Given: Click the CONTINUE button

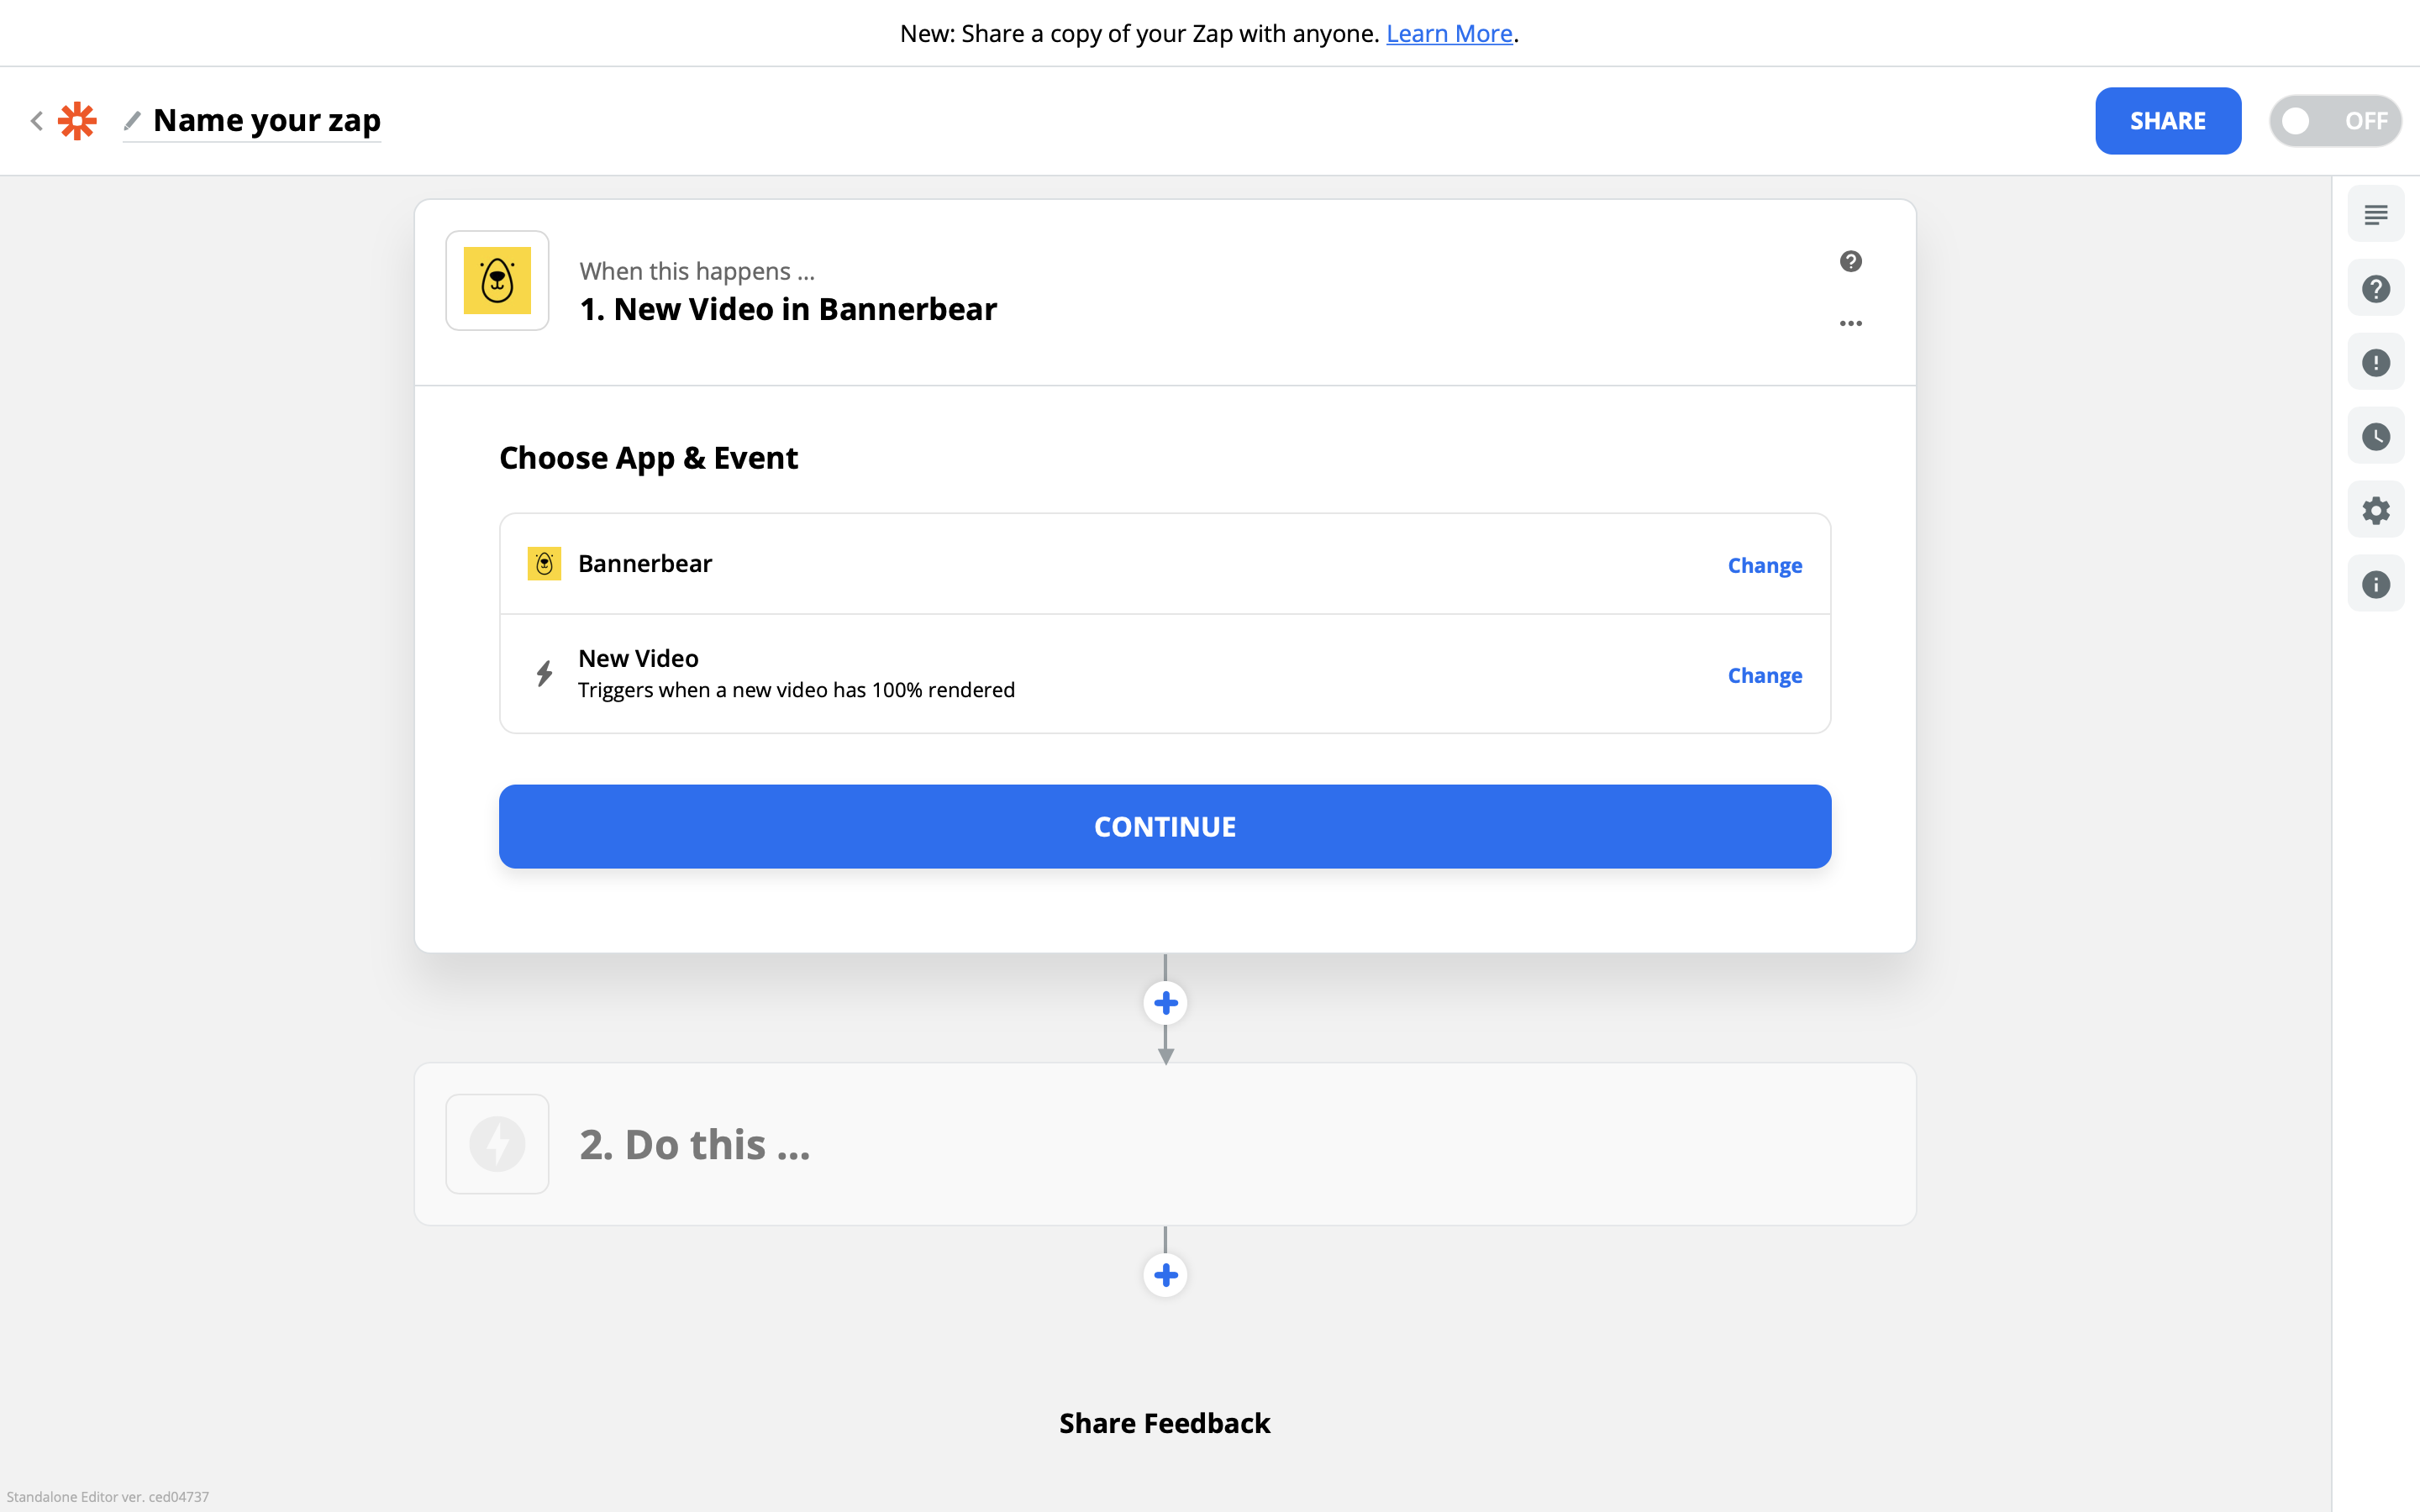Looking at the screenshot, I should coord(1165,826).
